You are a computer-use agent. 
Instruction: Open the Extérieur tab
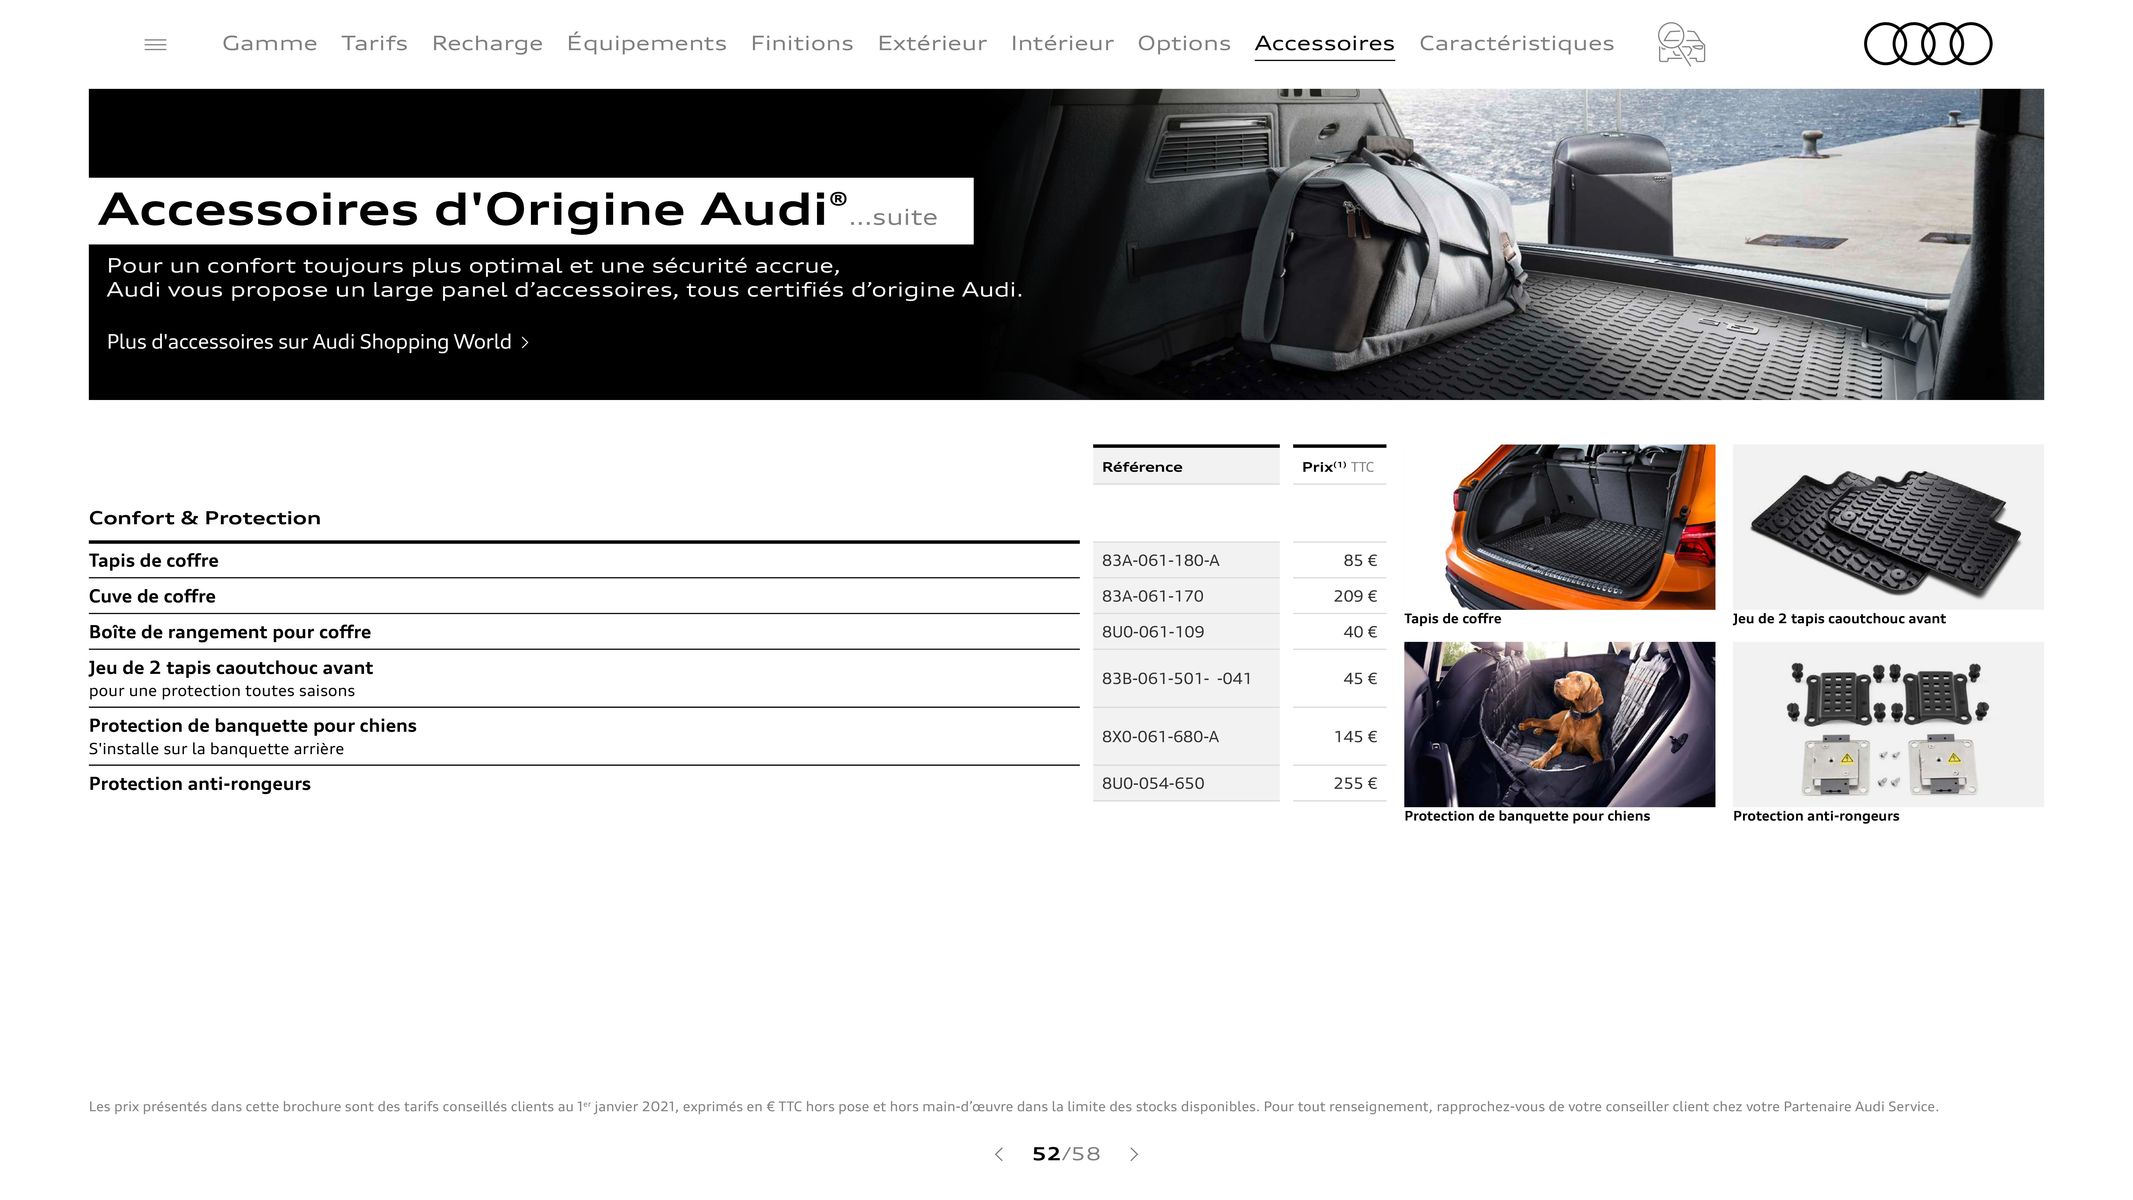932,43
